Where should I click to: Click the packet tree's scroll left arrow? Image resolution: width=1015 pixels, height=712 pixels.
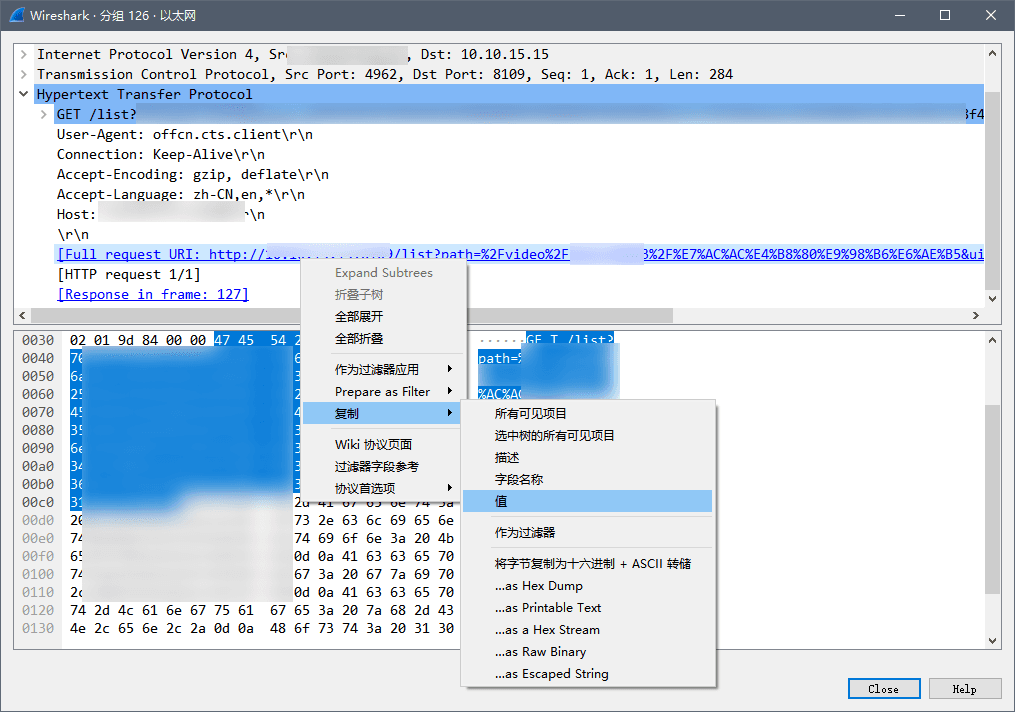pyautogui.click(x=23, y=315)
